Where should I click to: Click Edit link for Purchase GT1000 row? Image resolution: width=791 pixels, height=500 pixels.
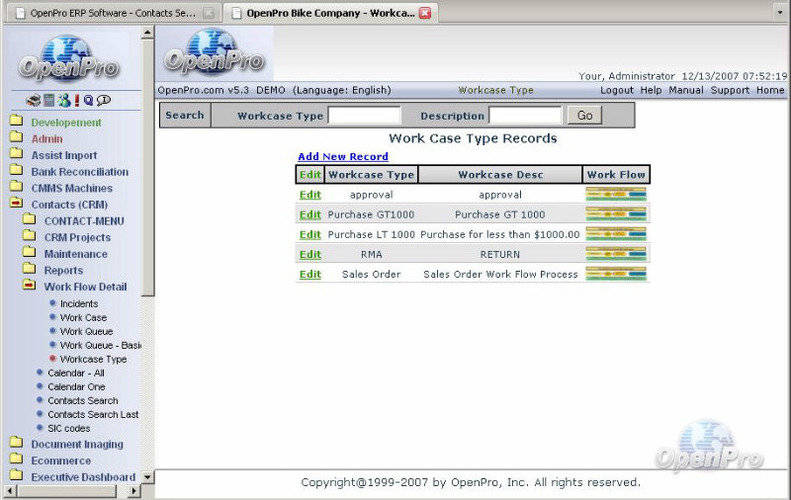(310, 215)
